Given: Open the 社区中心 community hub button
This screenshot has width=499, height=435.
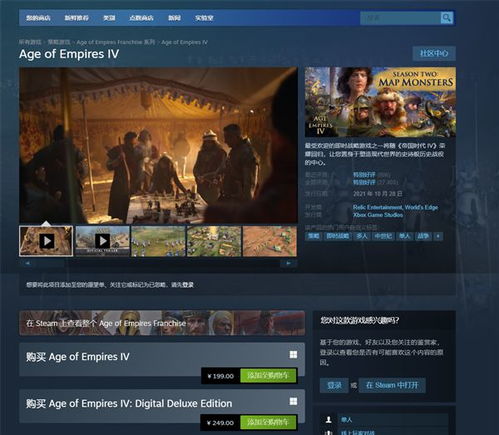Looking at the screenshot, I should click(434, 53).
